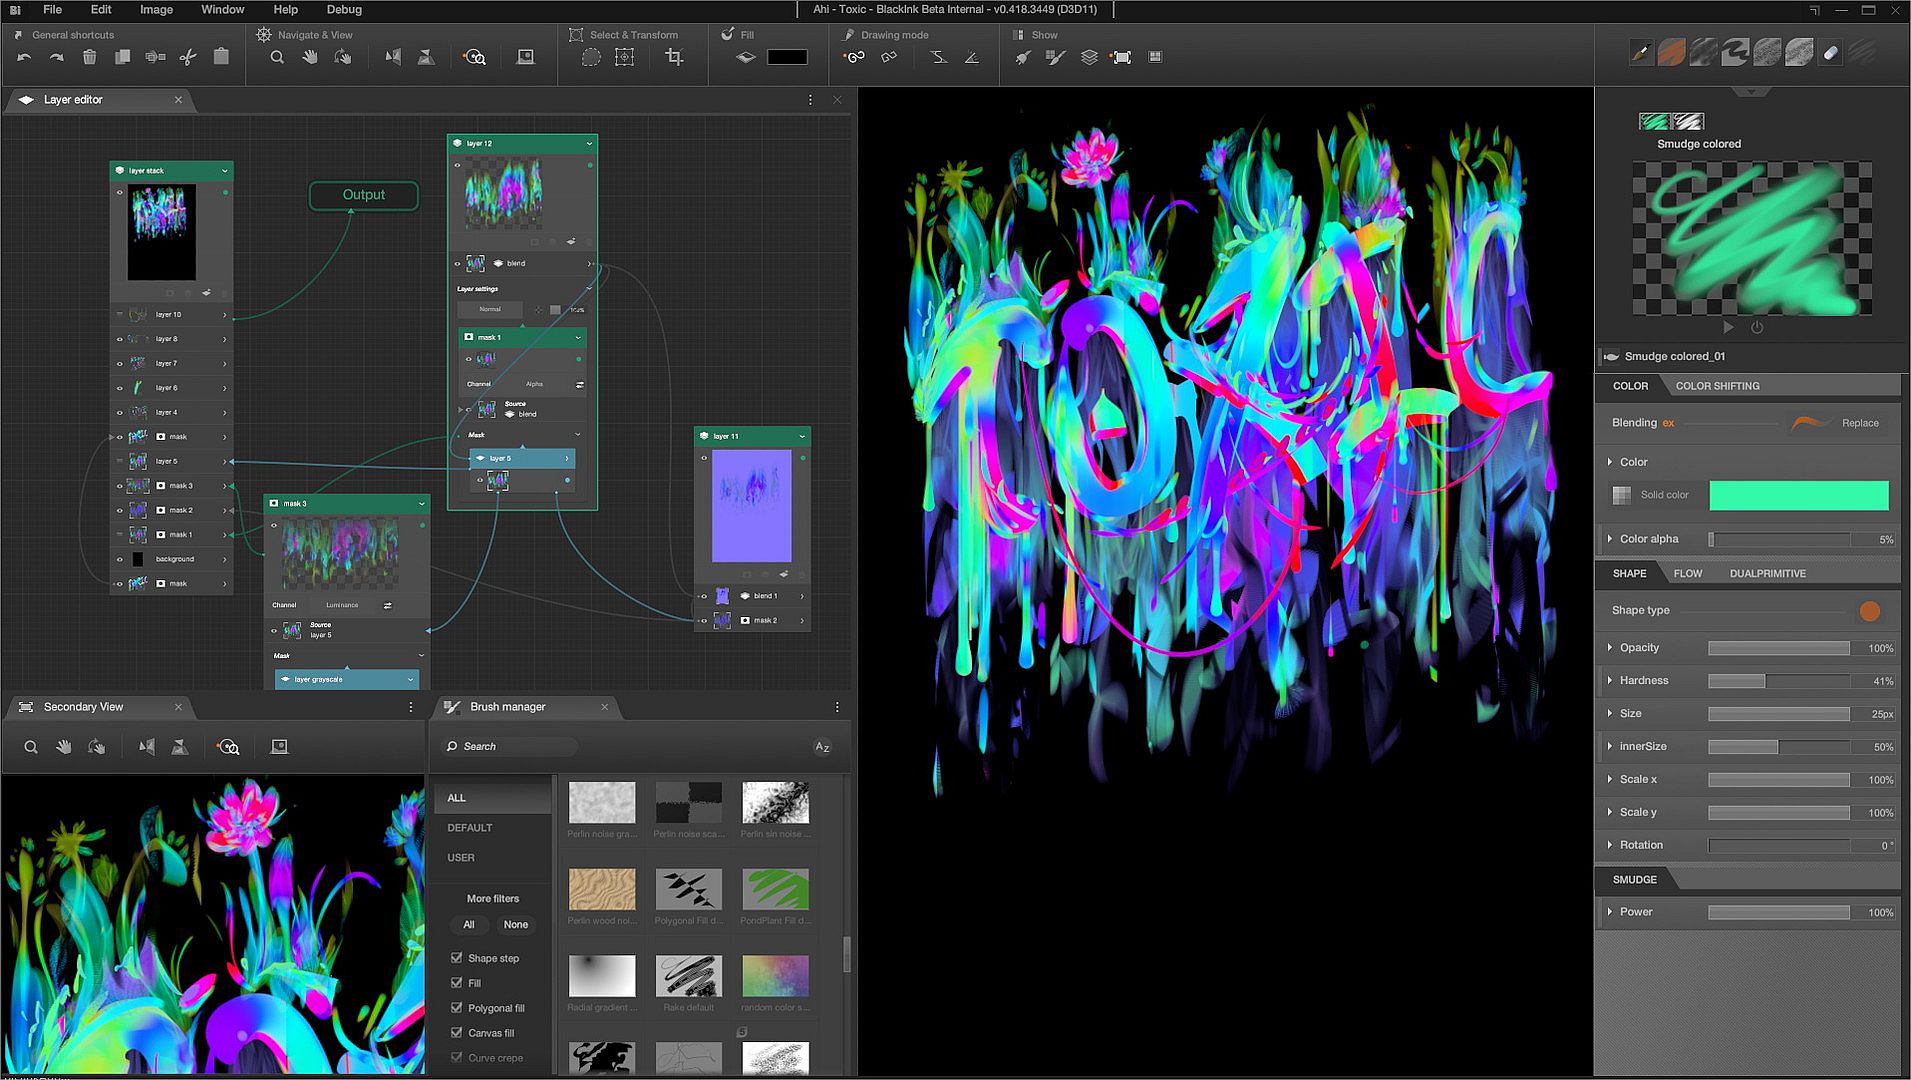Click the A-Z sort icon in Brush manager
This screenshot has height=1080, width=1911.
tap(822, 747)
